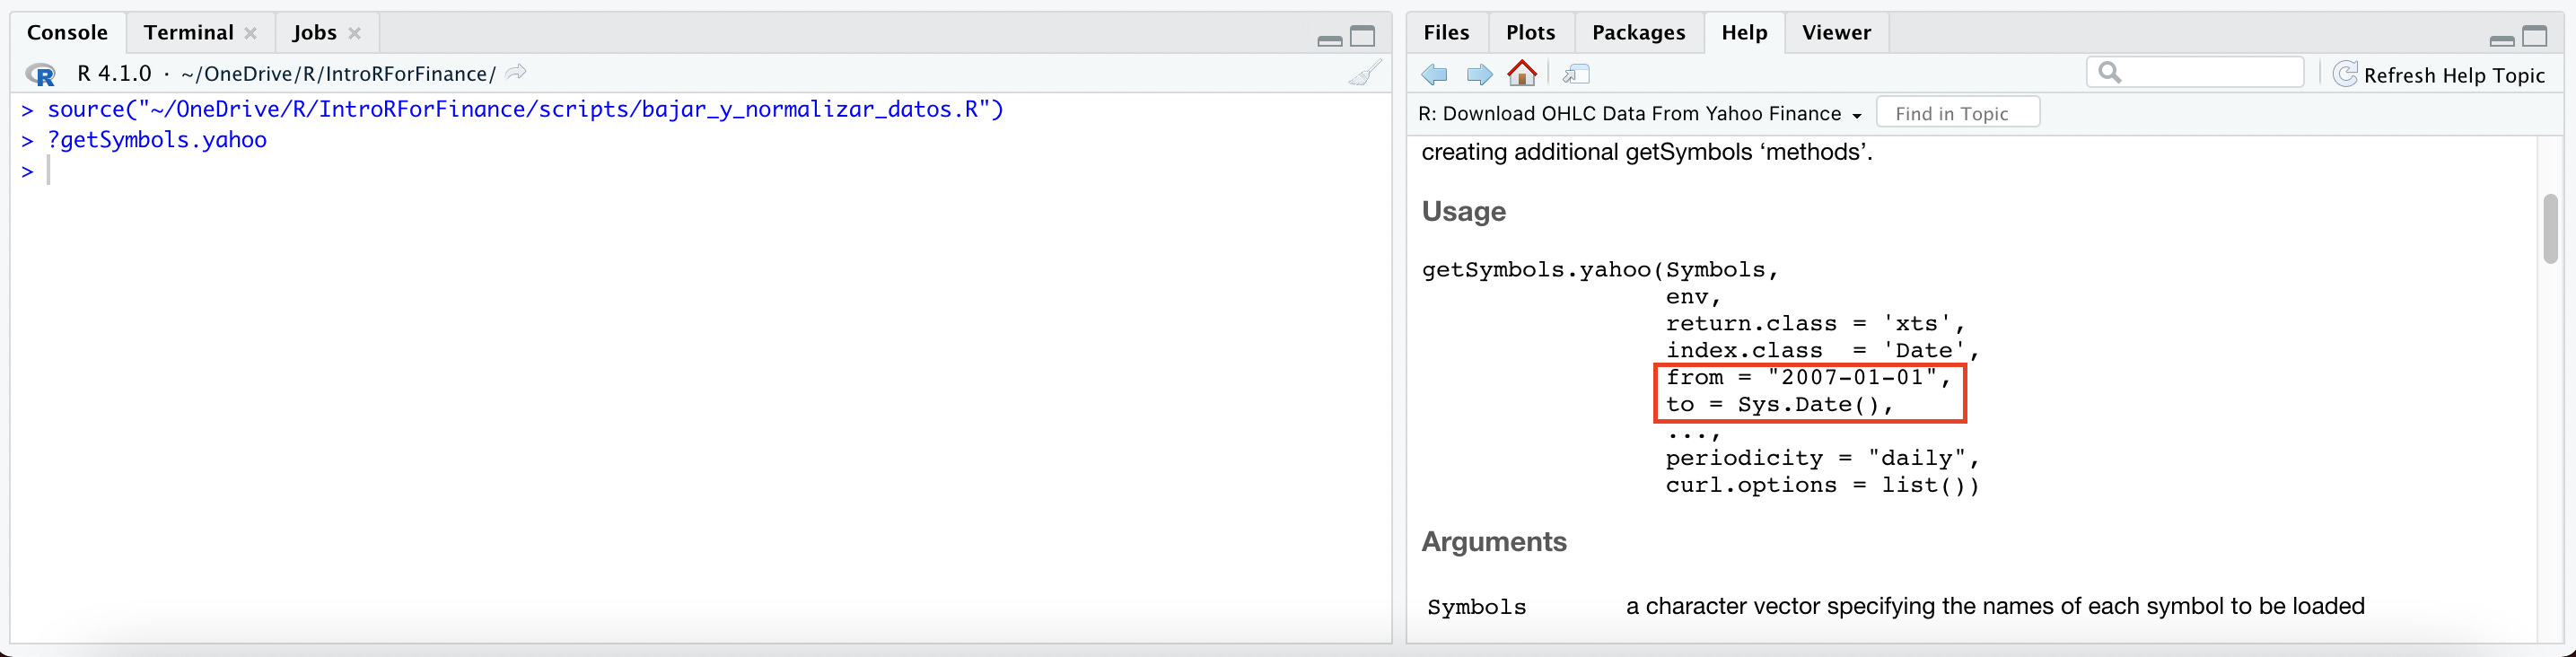Clear console with the broom icon
2576x657 pixels.
(1364, 73)
